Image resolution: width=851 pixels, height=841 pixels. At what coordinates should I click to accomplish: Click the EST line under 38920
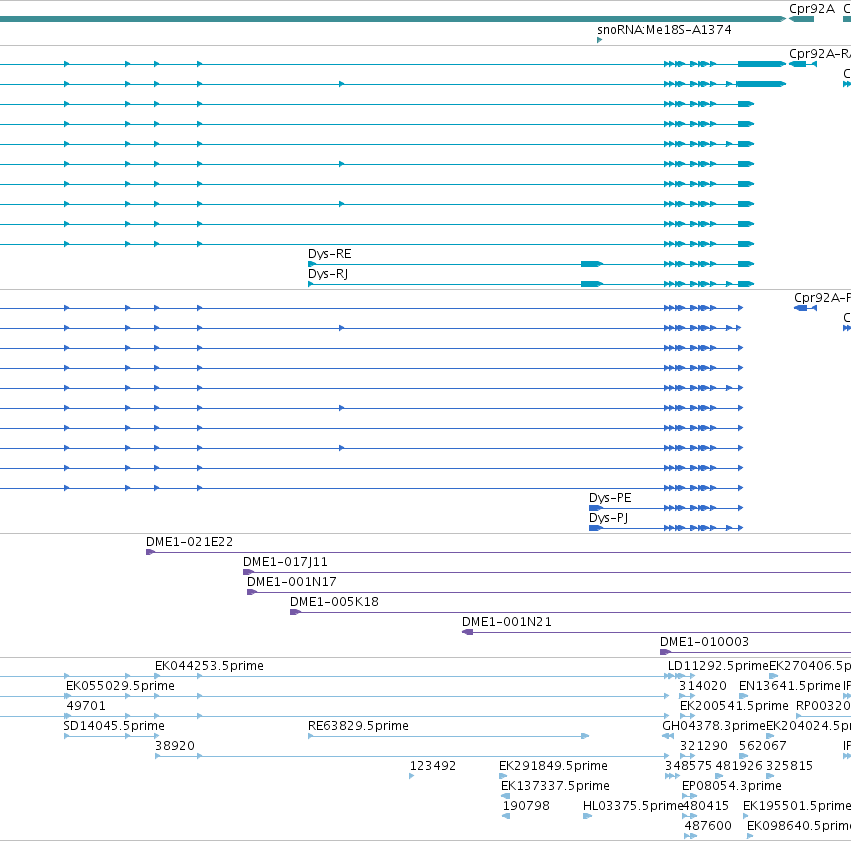click(412, 756)
